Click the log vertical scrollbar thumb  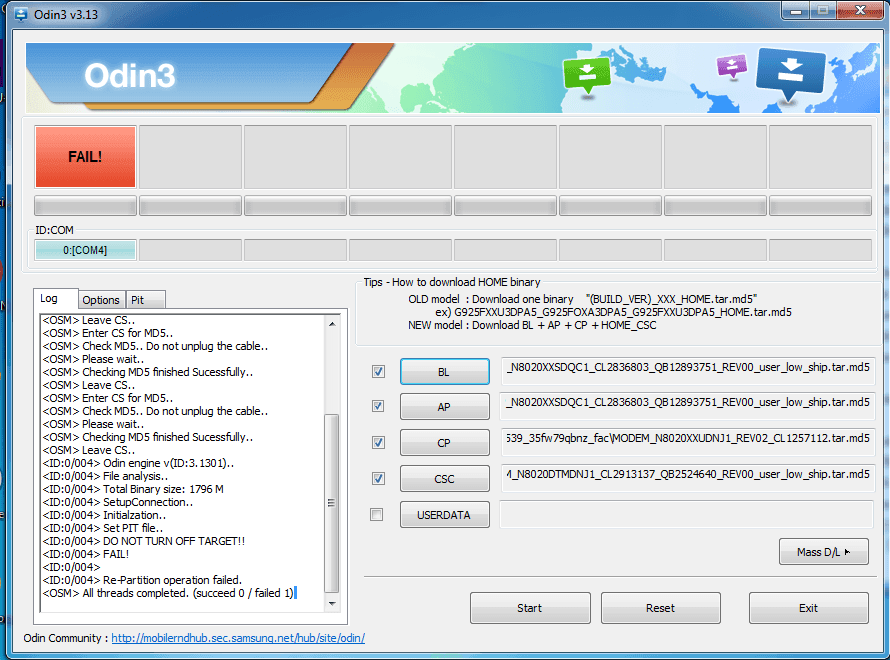tap(331, 503)
